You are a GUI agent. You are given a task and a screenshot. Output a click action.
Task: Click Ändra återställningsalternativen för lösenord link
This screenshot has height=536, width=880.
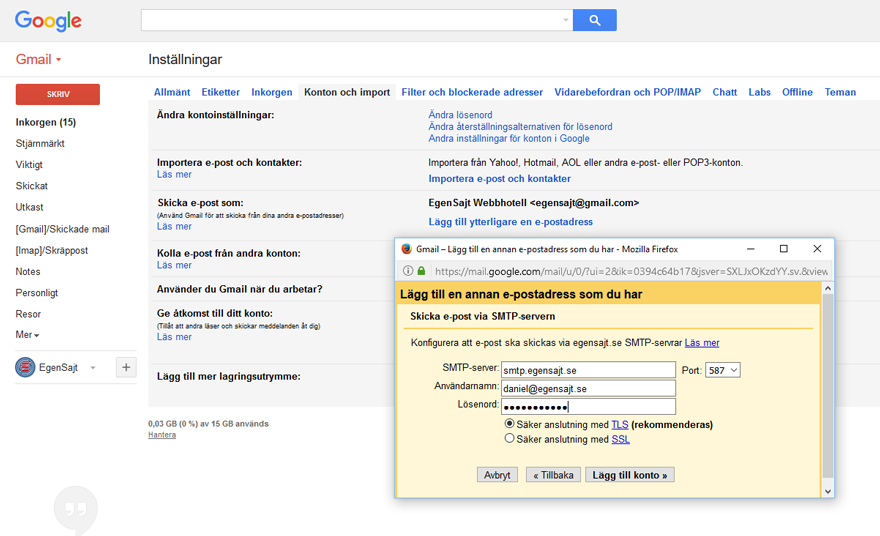pyautogui.click(x=520, y=126)
